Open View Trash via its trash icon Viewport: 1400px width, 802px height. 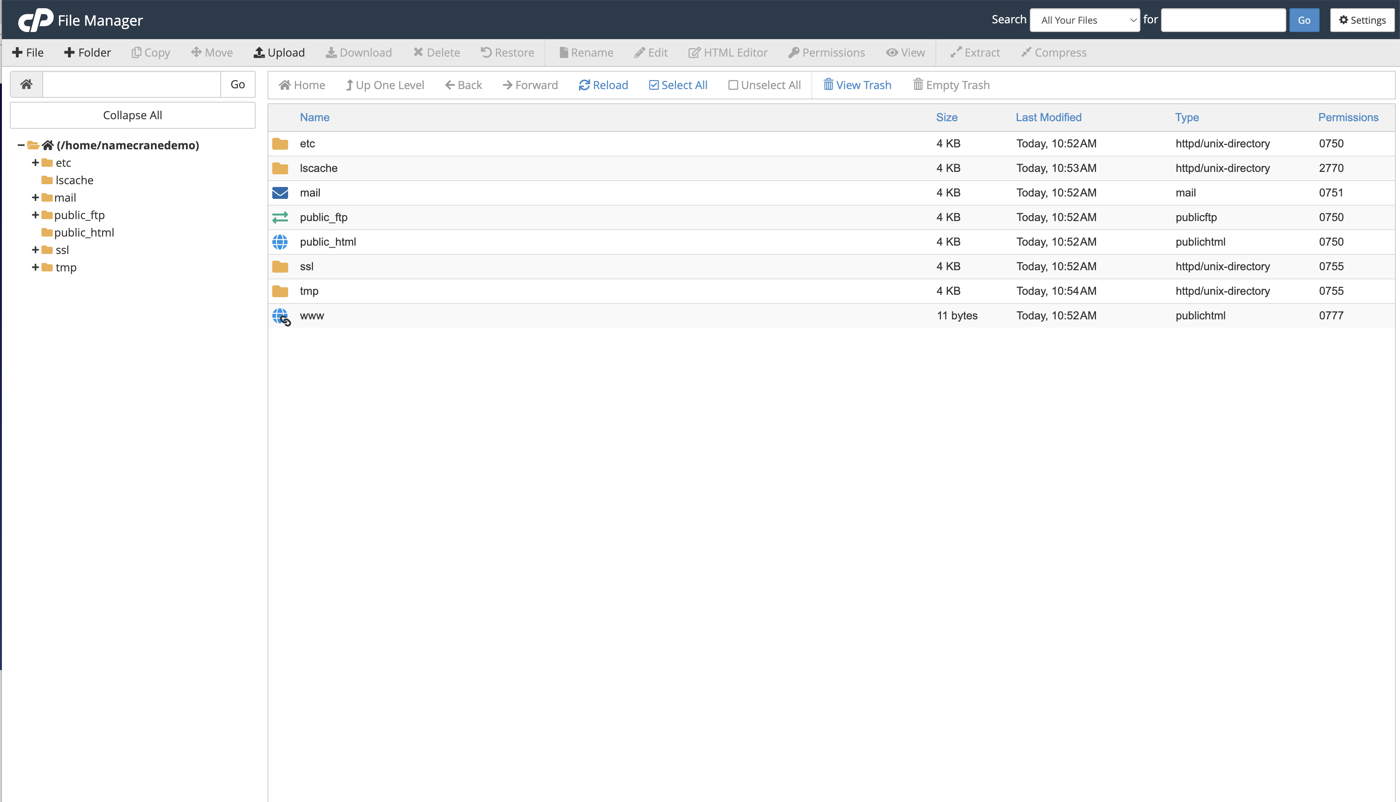[x=828, y=85]
